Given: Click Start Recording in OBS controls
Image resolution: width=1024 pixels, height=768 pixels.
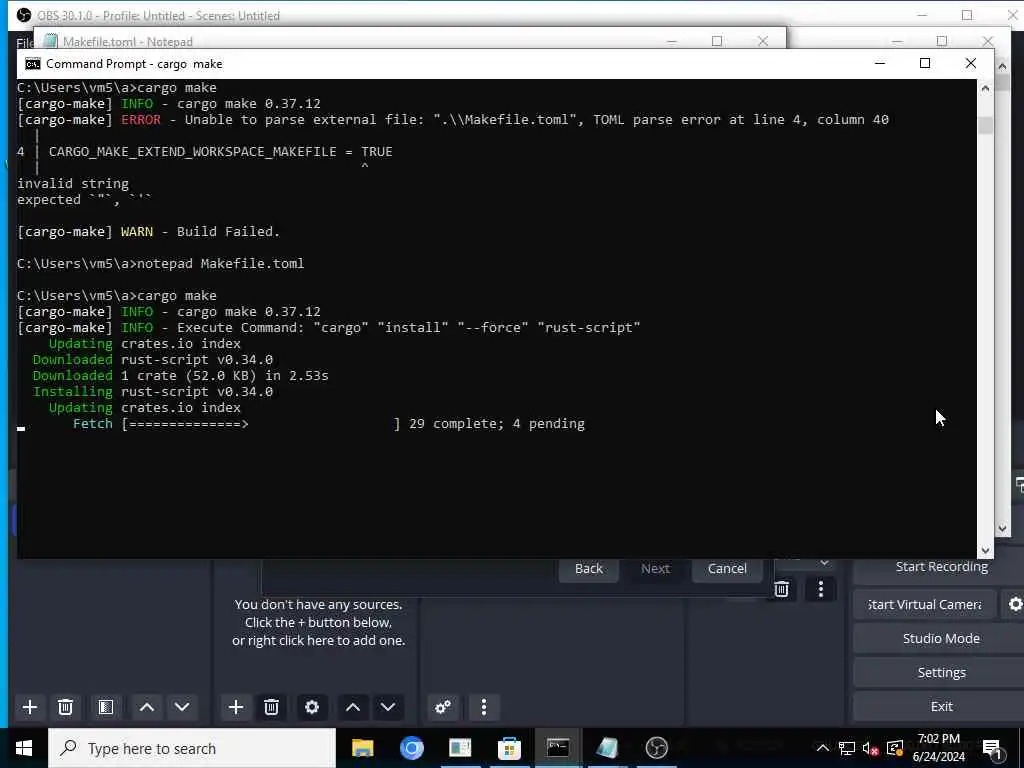Looking at the screenshot, I should coord(942,567).
